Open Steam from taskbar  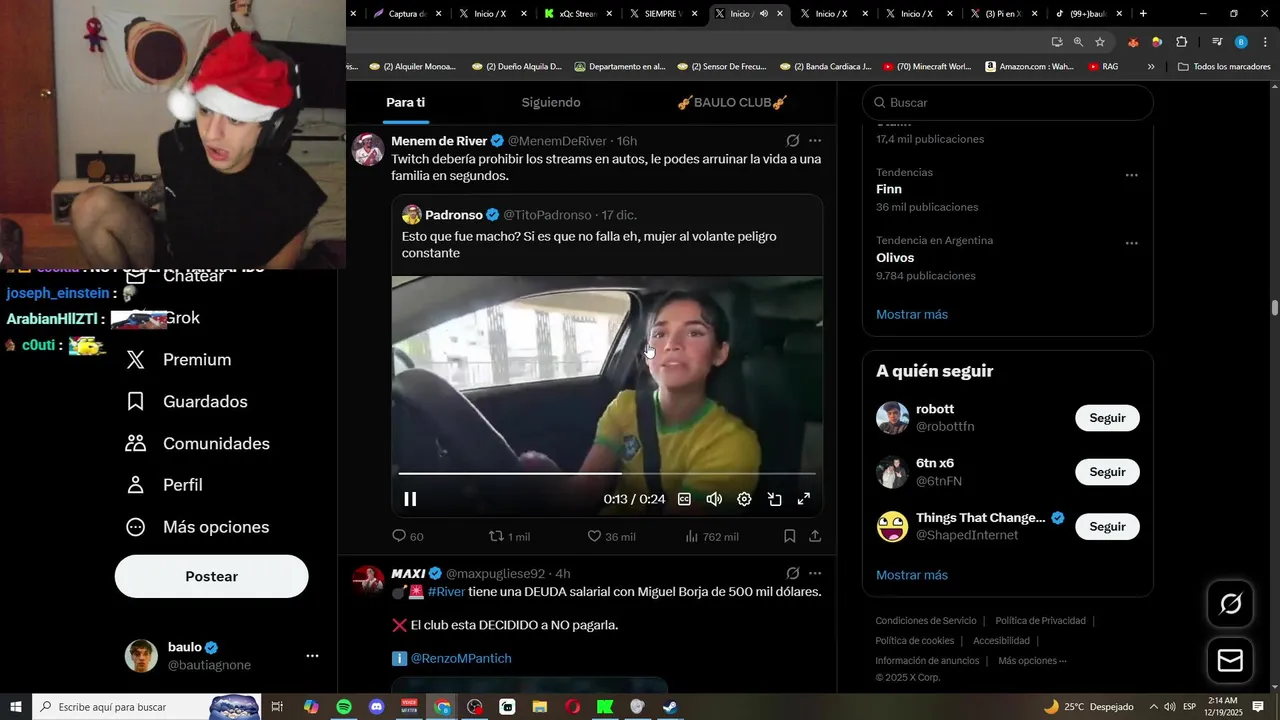(x=670, y=707)
